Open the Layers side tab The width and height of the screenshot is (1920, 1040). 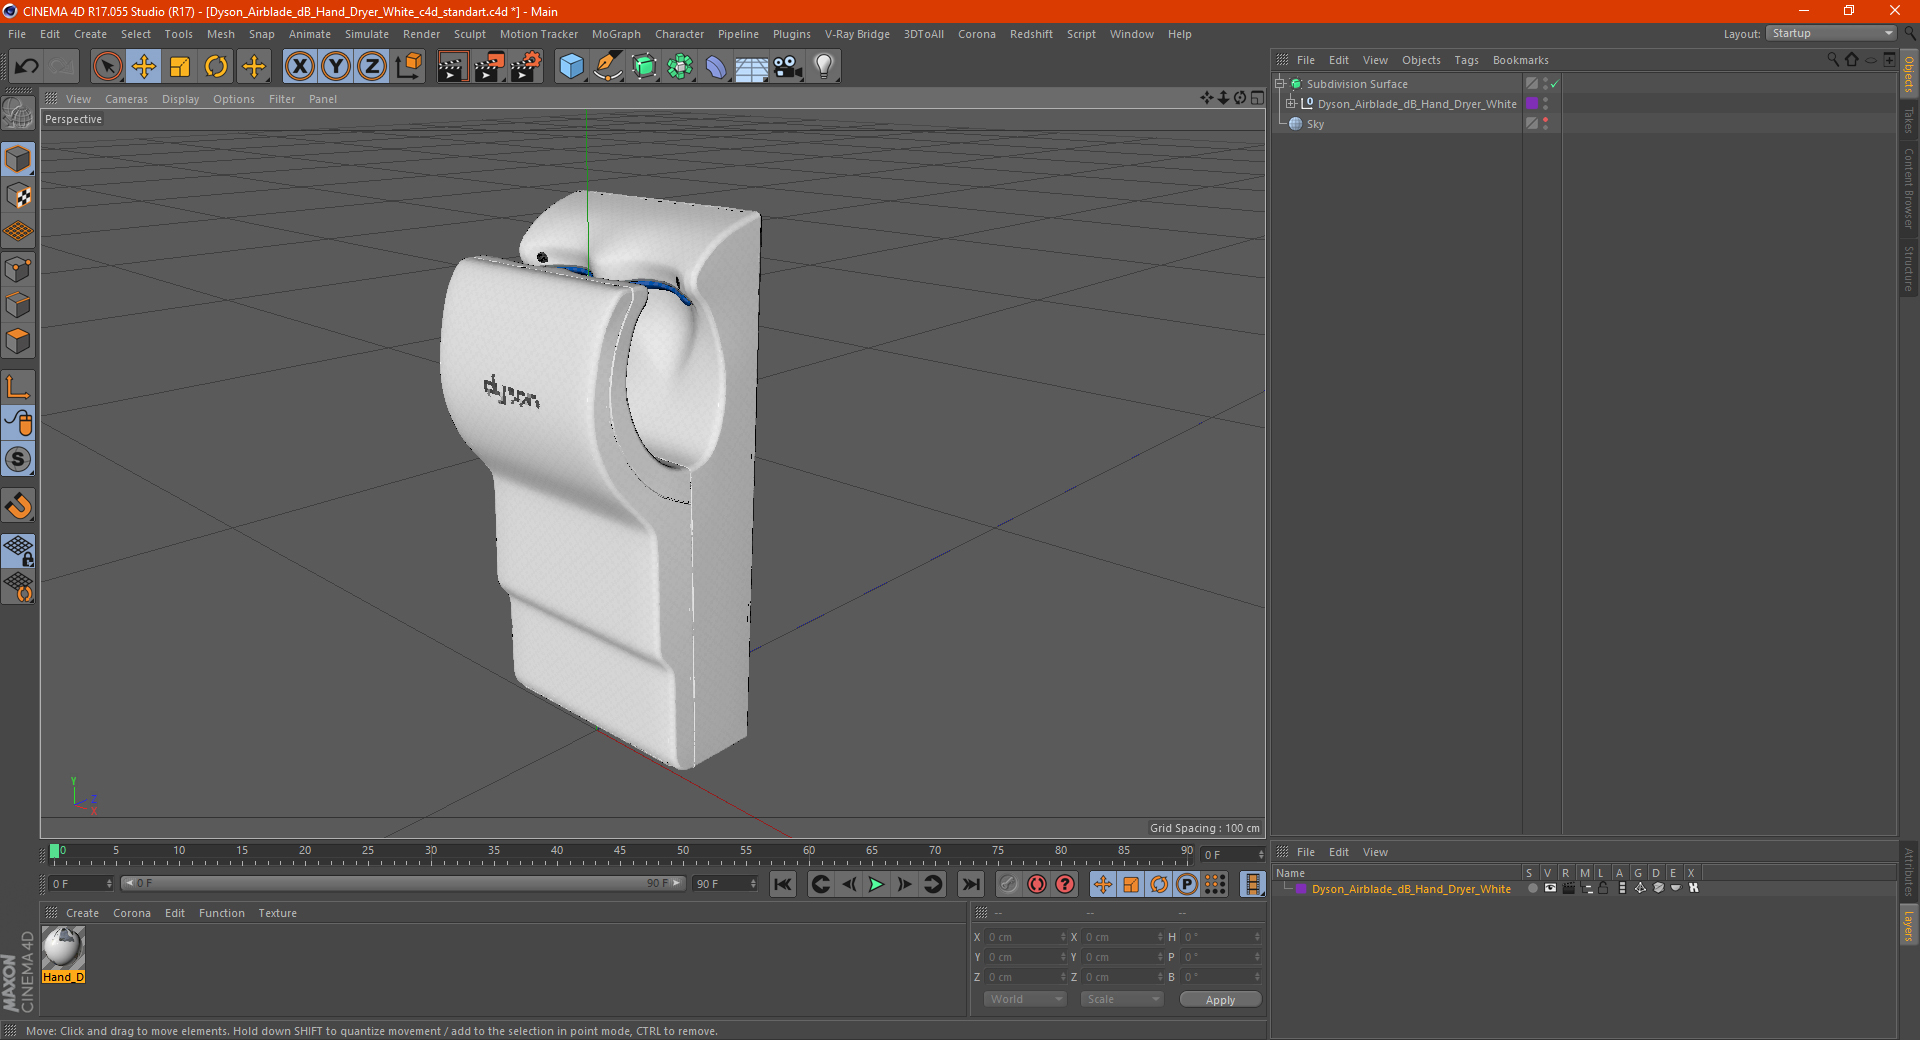(x=1908, y=926)
